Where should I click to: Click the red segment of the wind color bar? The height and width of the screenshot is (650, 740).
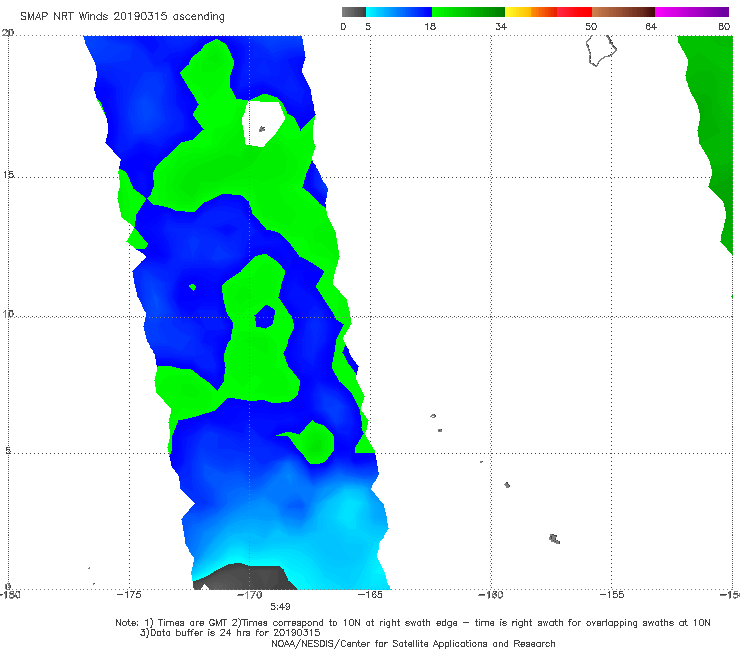pos(574,12)
